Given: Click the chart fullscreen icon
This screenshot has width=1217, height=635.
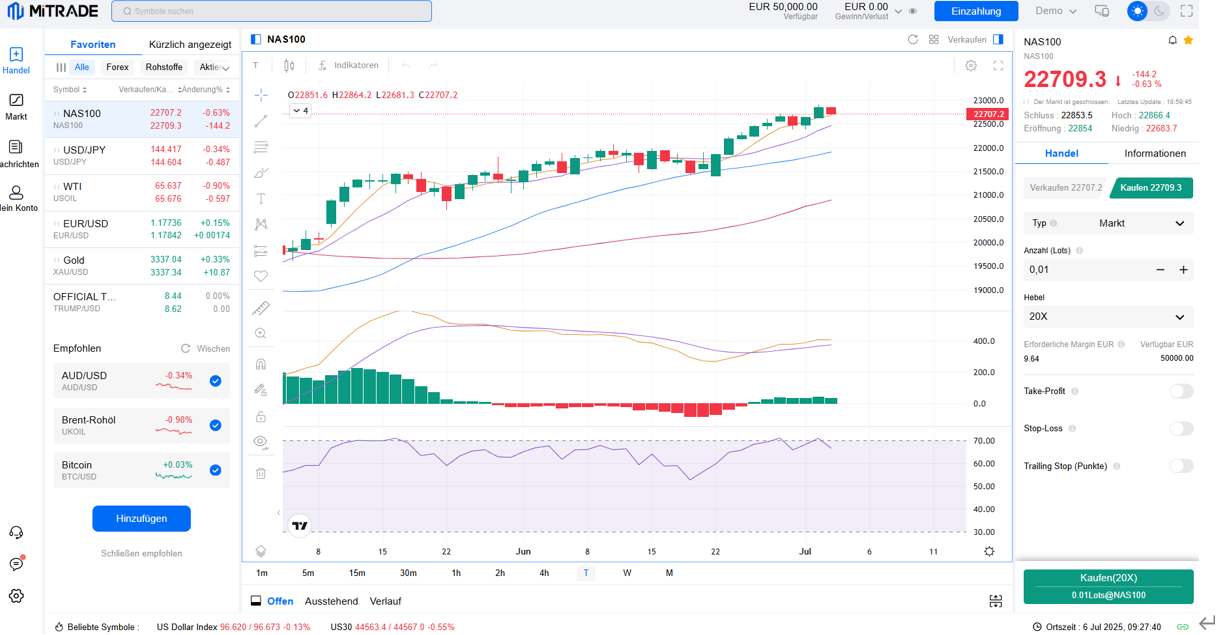Looking at the screenshot, I should point(998,65).
